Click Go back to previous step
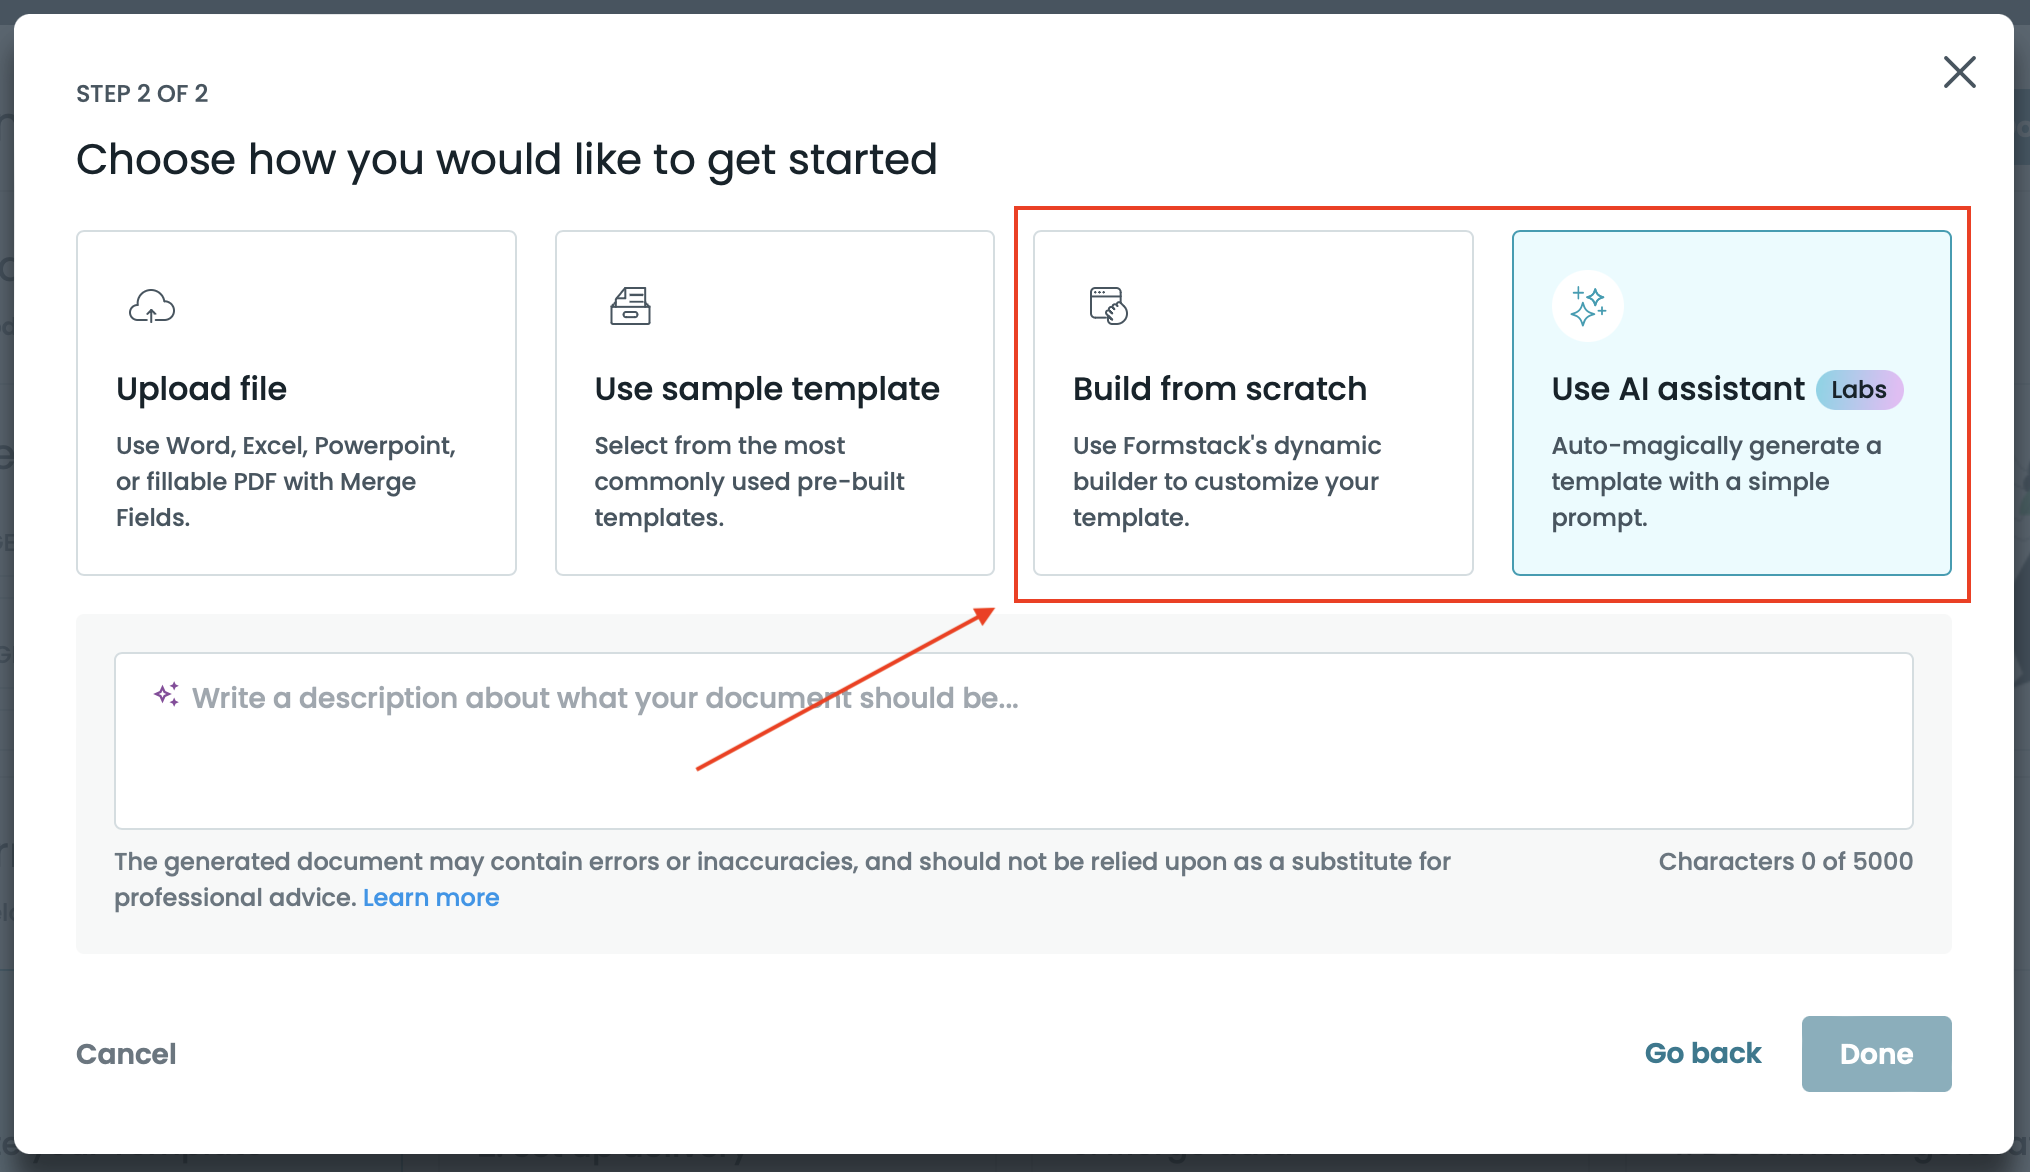 (1702, 1054)
